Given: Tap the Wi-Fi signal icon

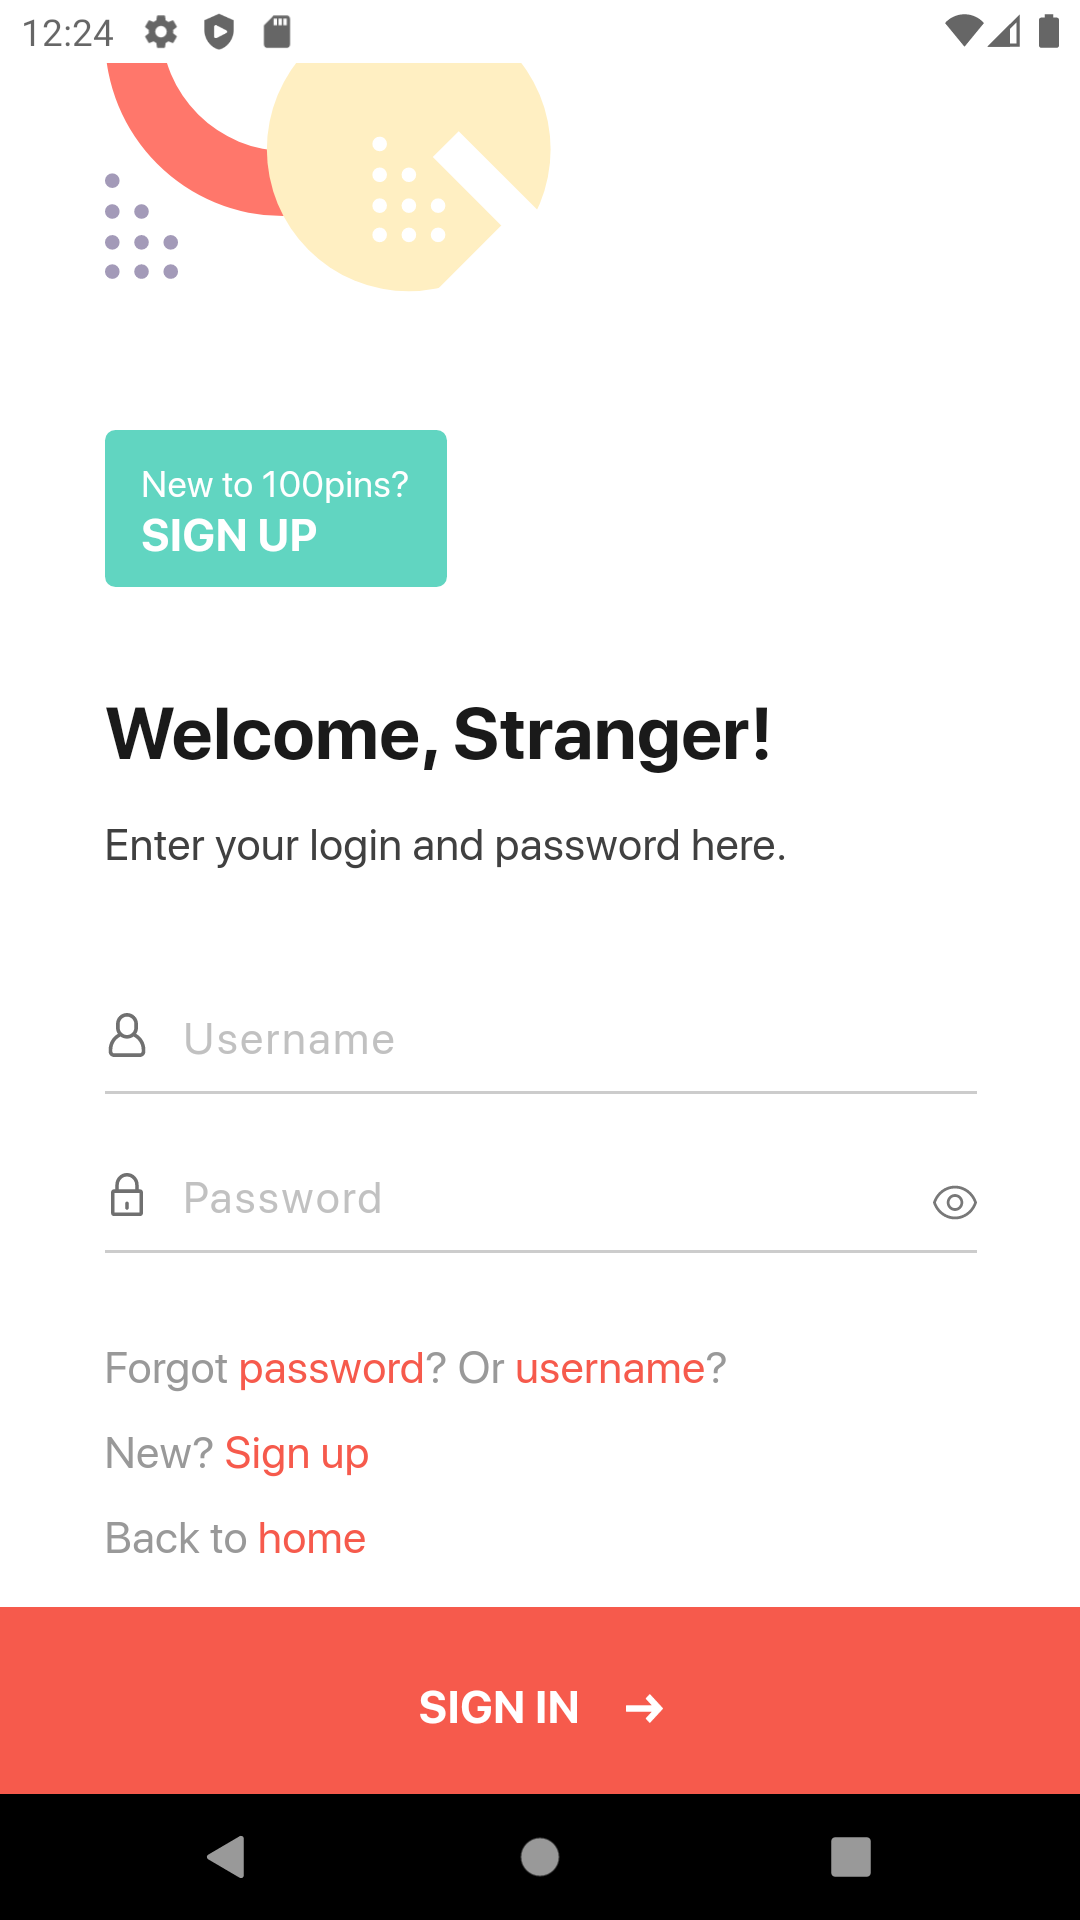Looking at the screenshot, I should point(962,32).
